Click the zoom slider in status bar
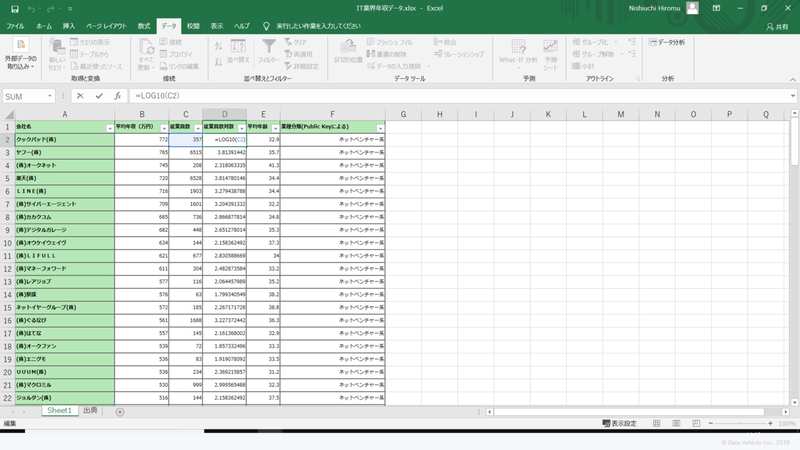 point(740,423)
